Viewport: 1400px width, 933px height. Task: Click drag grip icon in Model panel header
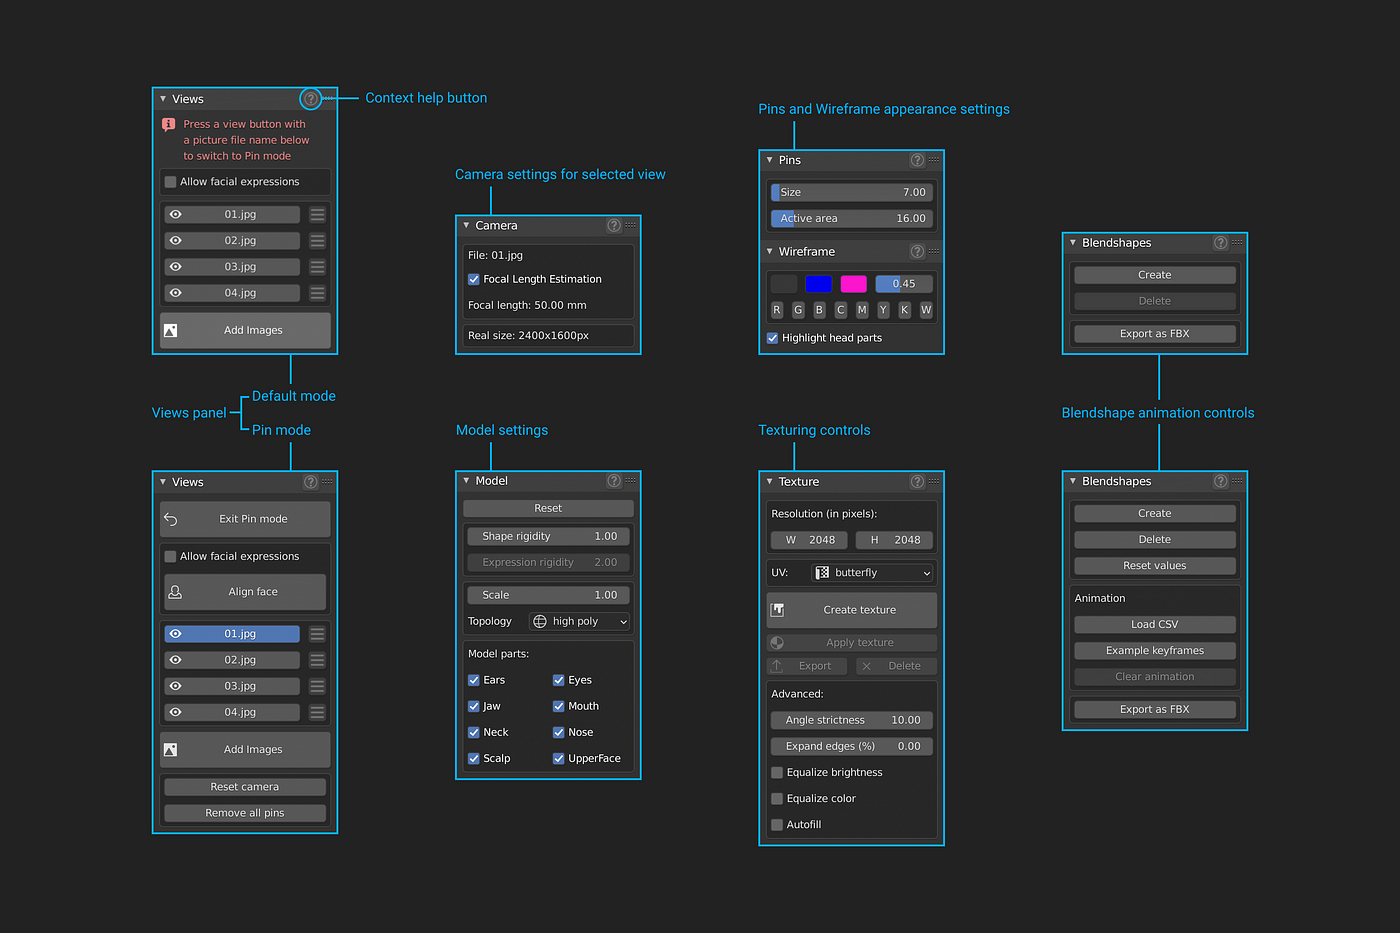[x=630, y=481]
